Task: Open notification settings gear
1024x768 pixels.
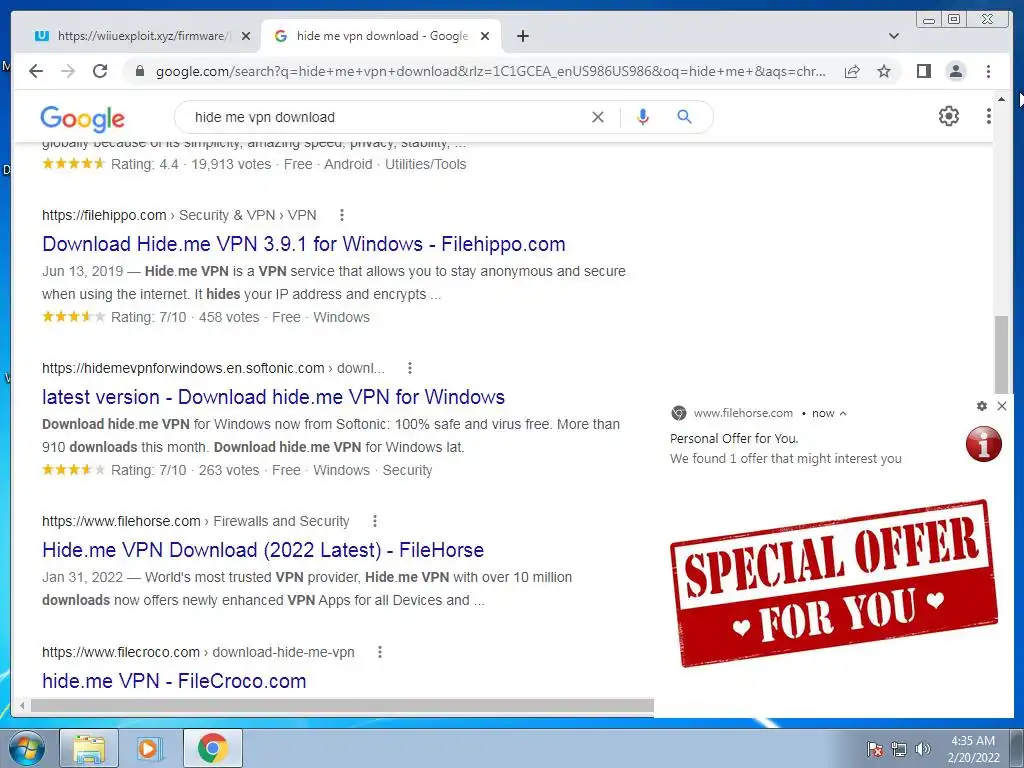Action: tap(982, 406)
